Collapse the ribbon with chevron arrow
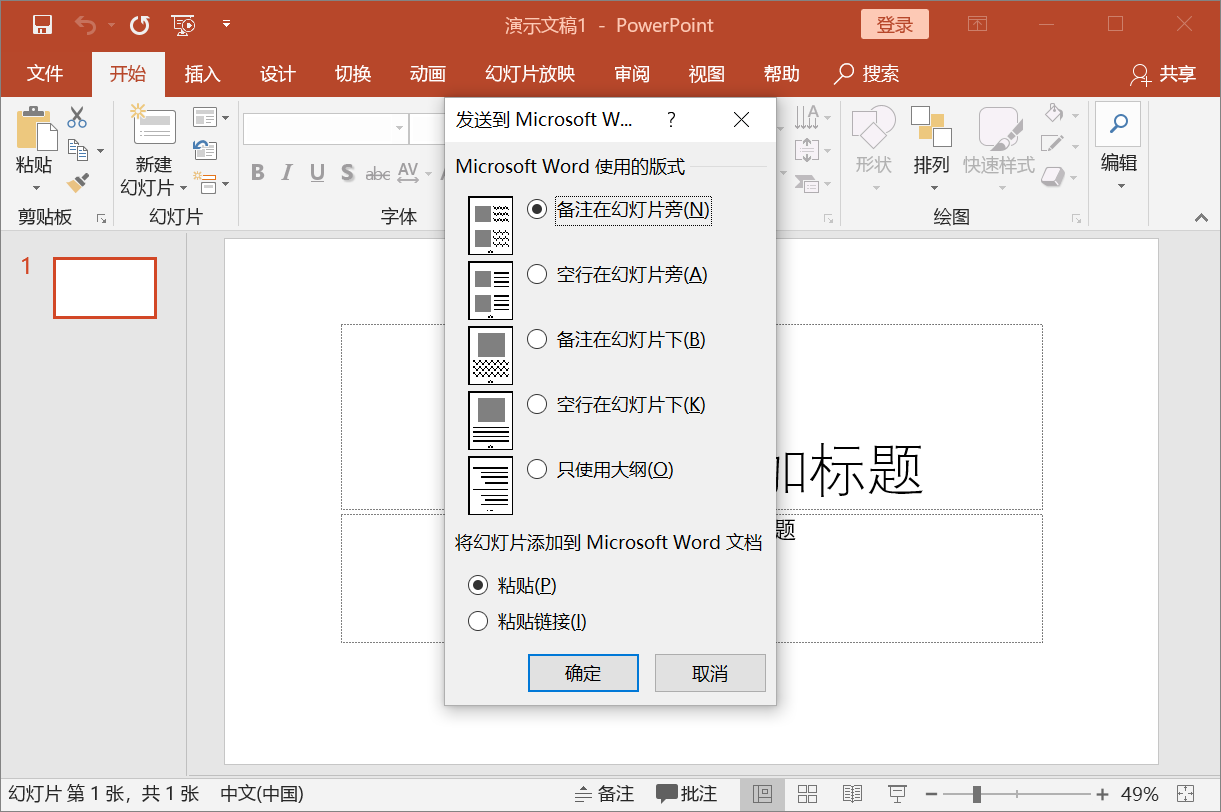Screen dimensions: 1221x812 [1201, 217]
